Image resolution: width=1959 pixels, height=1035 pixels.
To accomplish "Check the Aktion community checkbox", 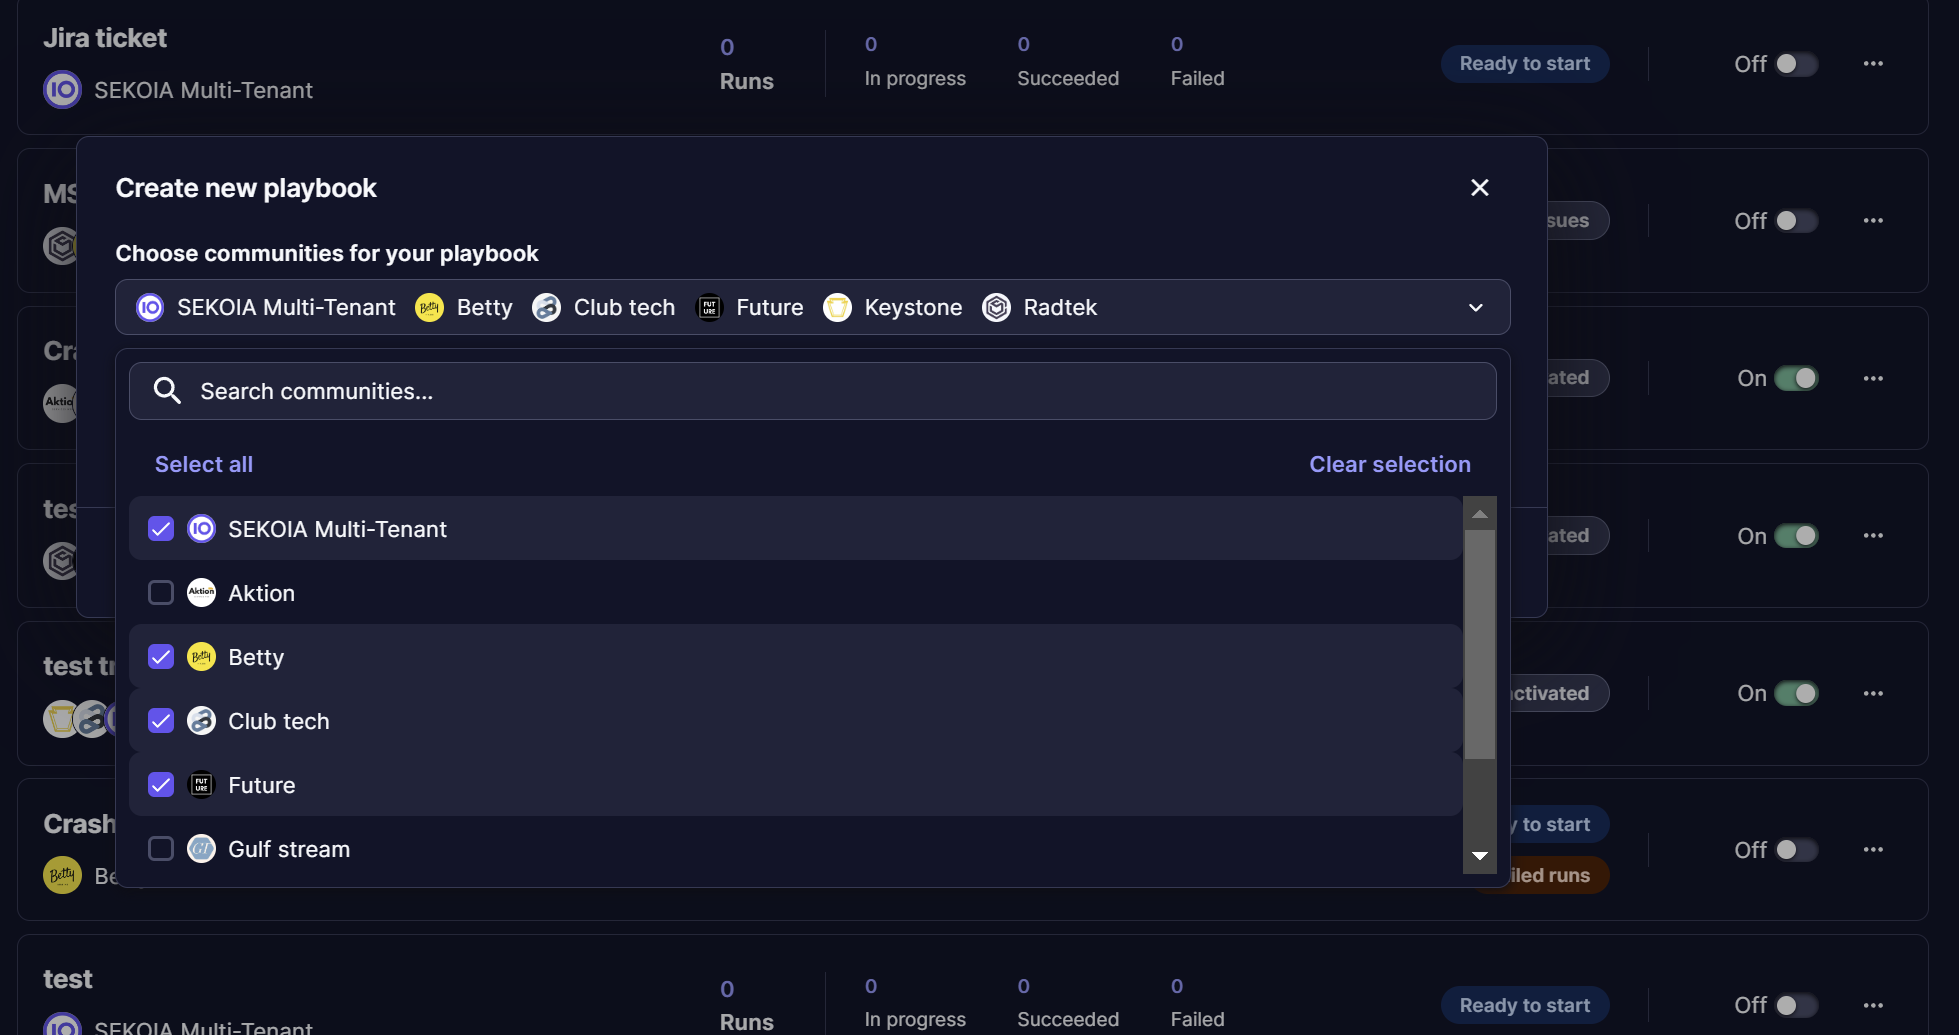I will click(x=161, y=593).
